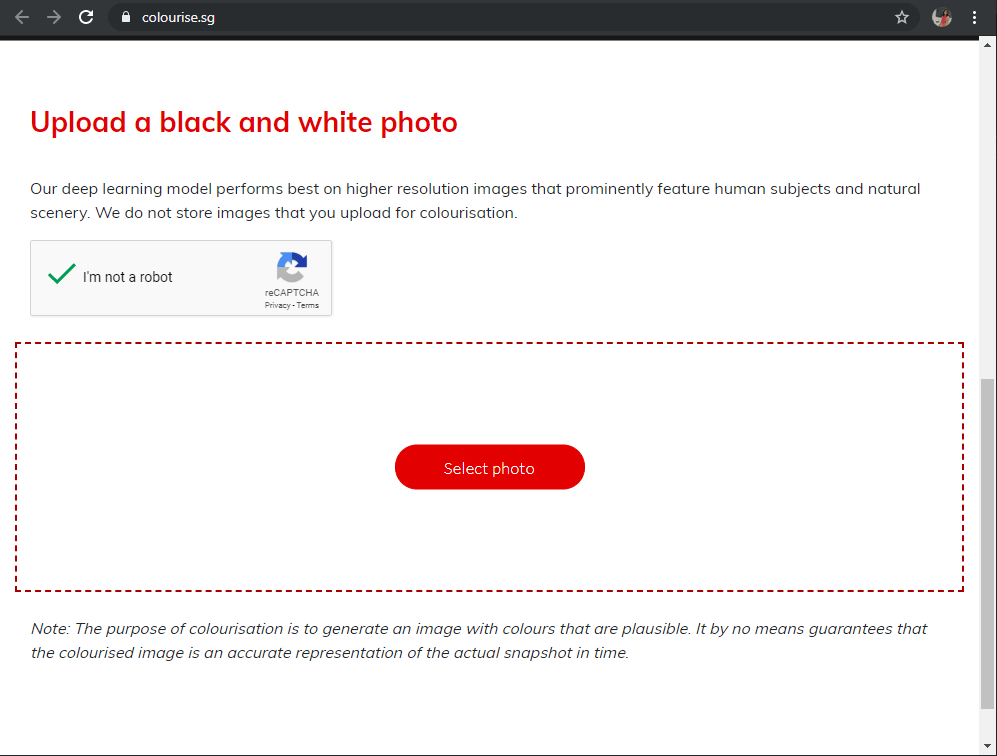The image size is (997, 756).
Task: View site info via the padlock icon
Action: tap(126, 17)
